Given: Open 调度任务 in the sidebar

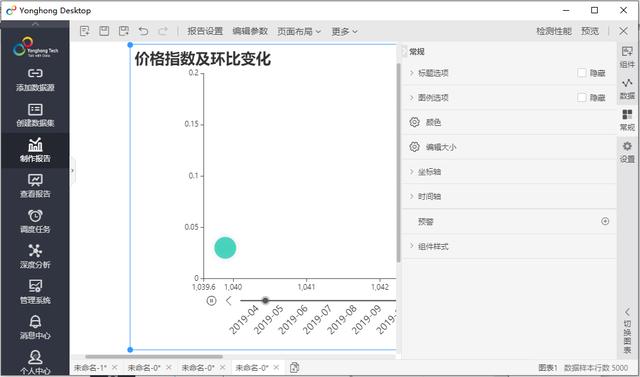Looking at the screenshot, I should click(35, 222).
